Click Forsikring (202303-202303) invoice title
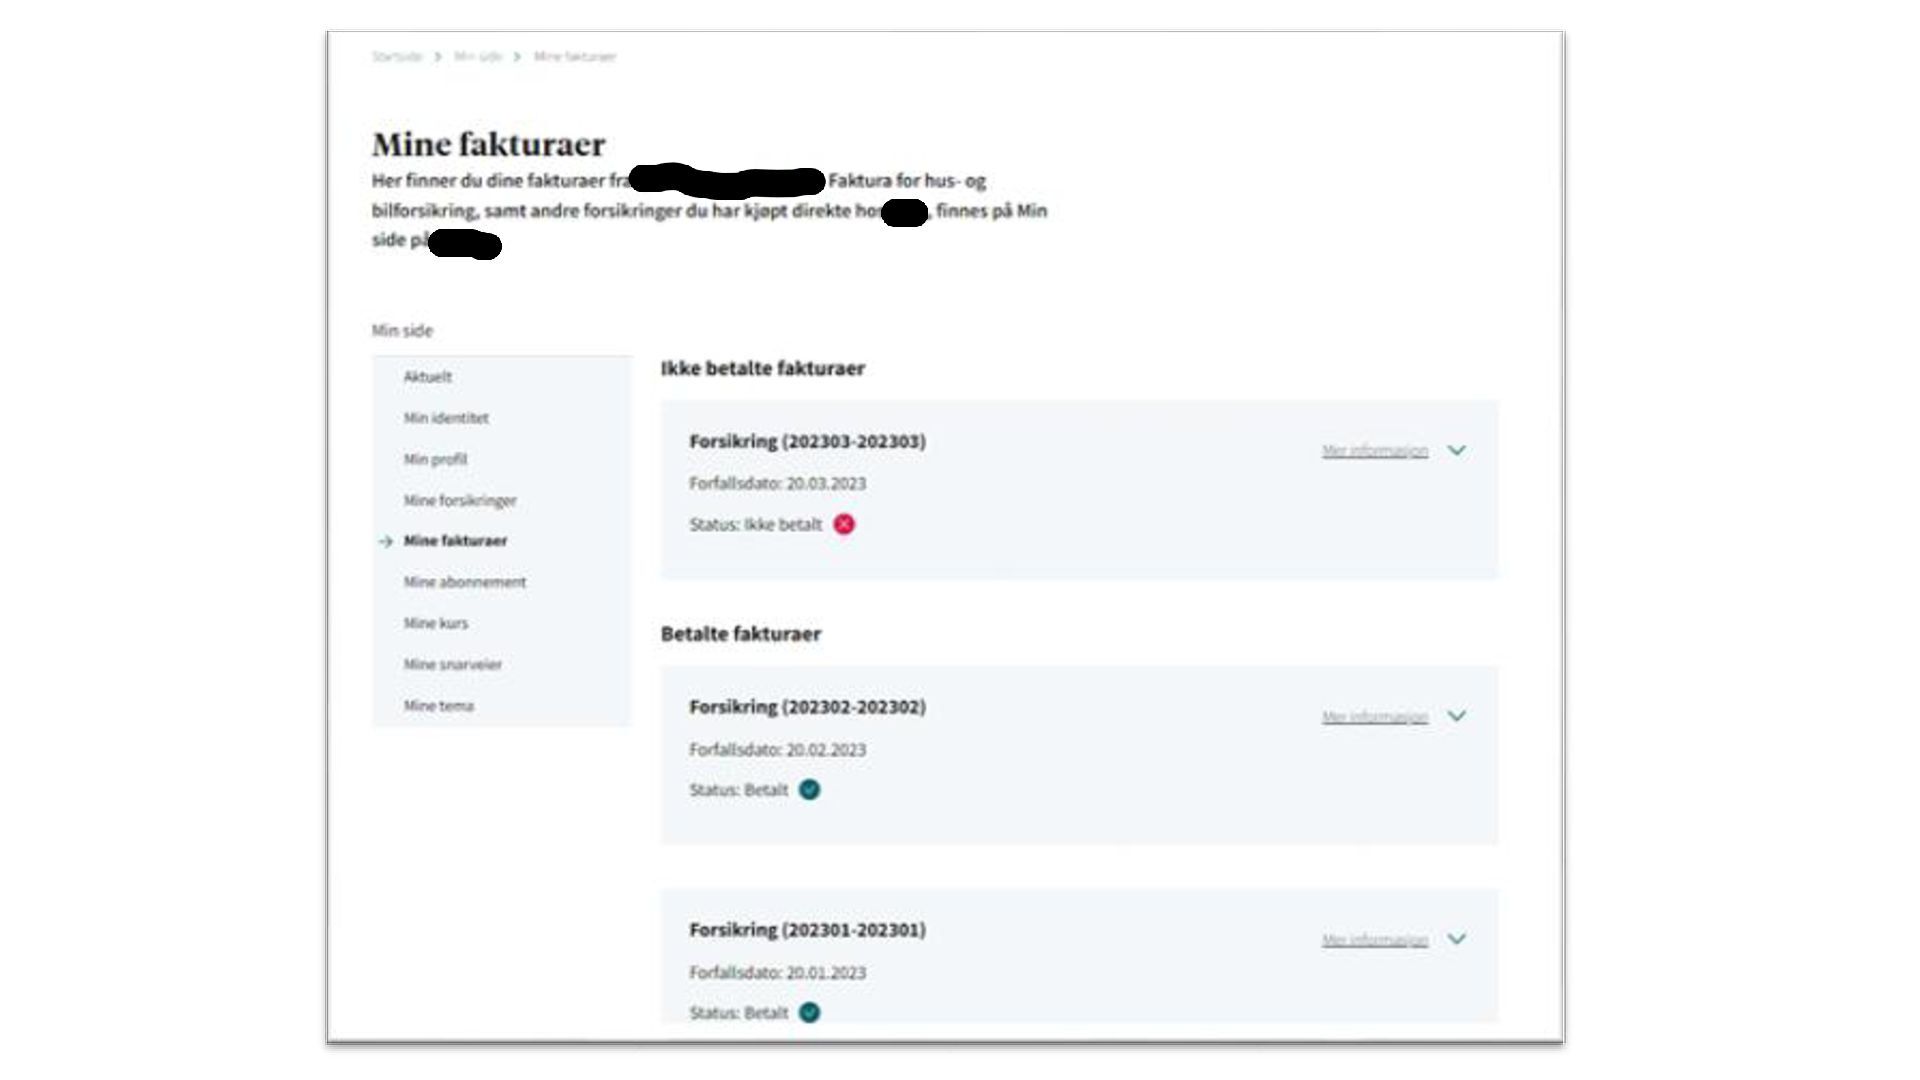This screenshot has width=1920, height=1080. click(x=807, y=441)
